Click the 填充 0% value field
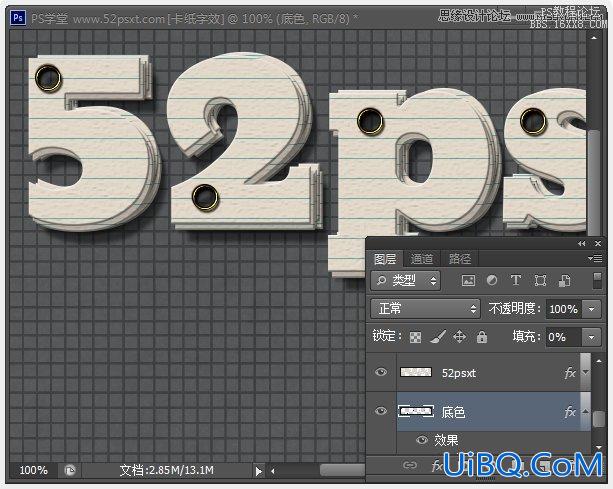613x489 pixels. [x=564, y=337]
